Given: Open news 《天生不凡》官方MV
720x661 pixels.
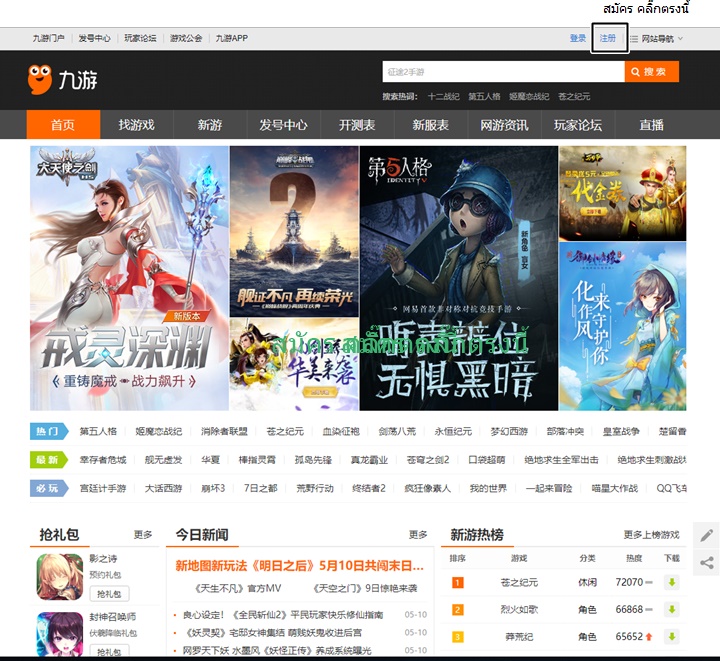Looking at the screenshot, I should coord(237,588).
